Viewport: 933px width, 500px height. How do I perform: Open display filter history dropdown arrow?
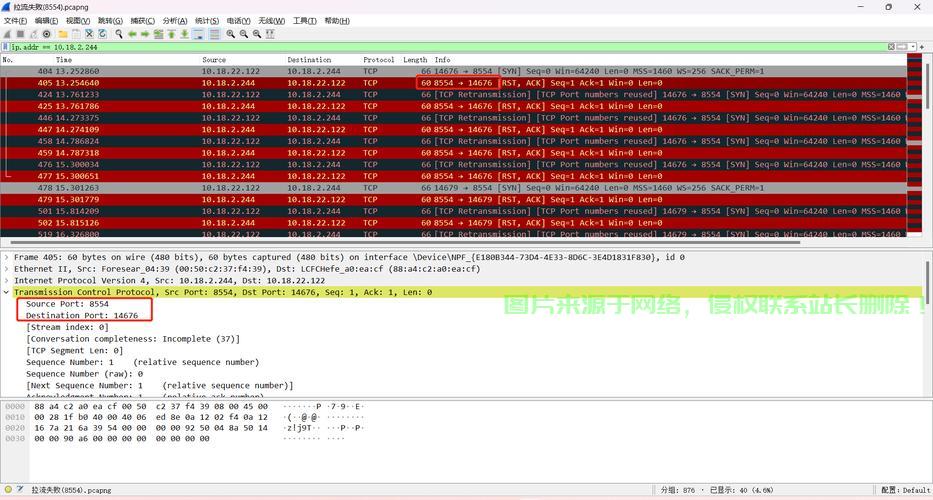(x=914, y=47)
